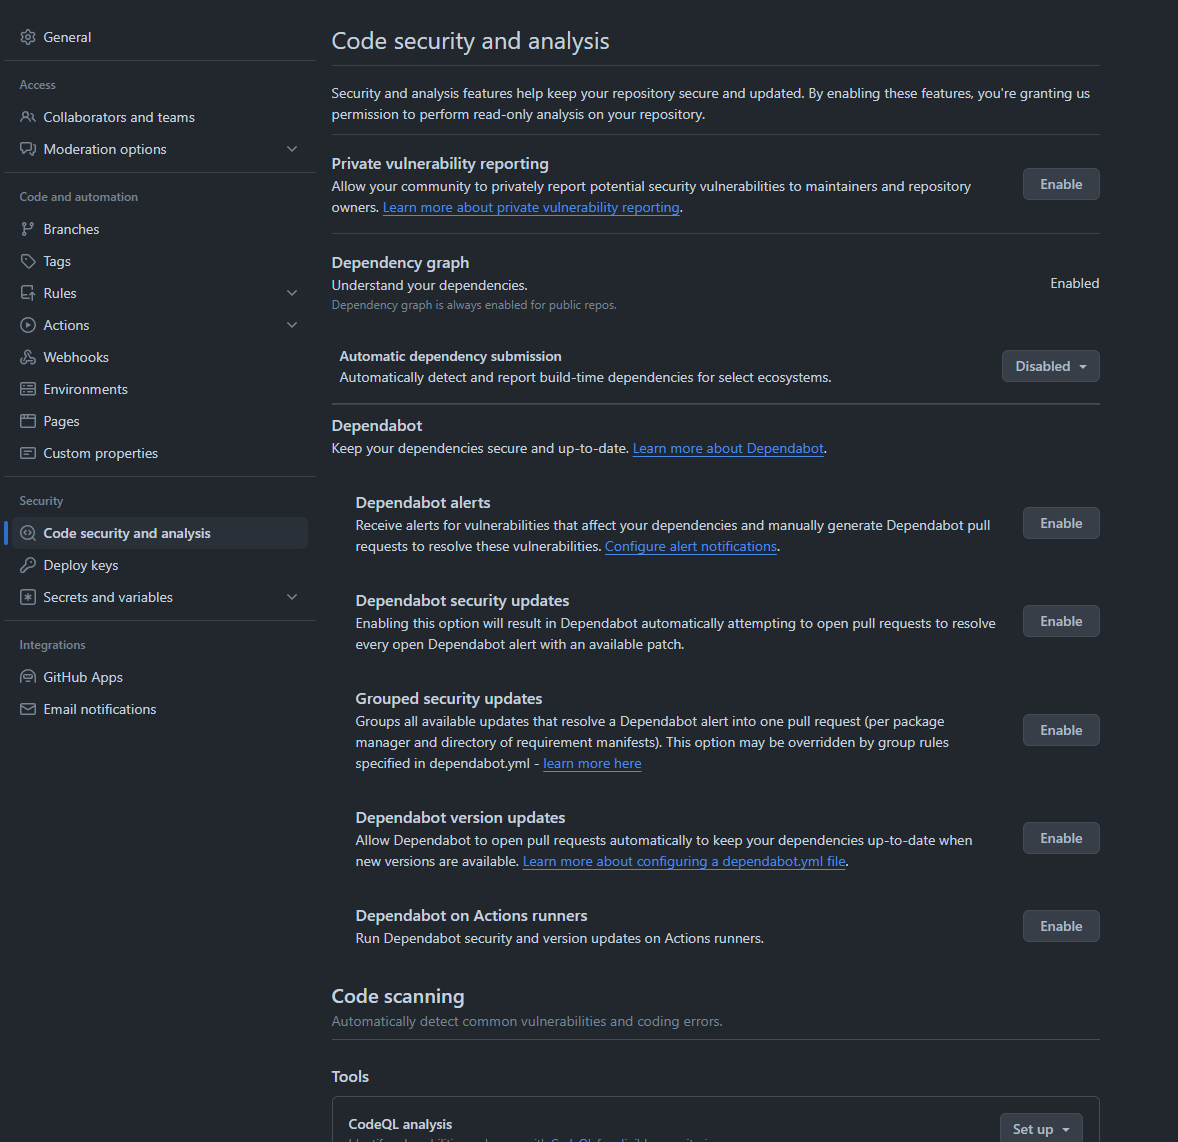The width and height of the screenshot is (1178, 1142).
Task: Navigate to Deploy keys
Action: [159, 565]
